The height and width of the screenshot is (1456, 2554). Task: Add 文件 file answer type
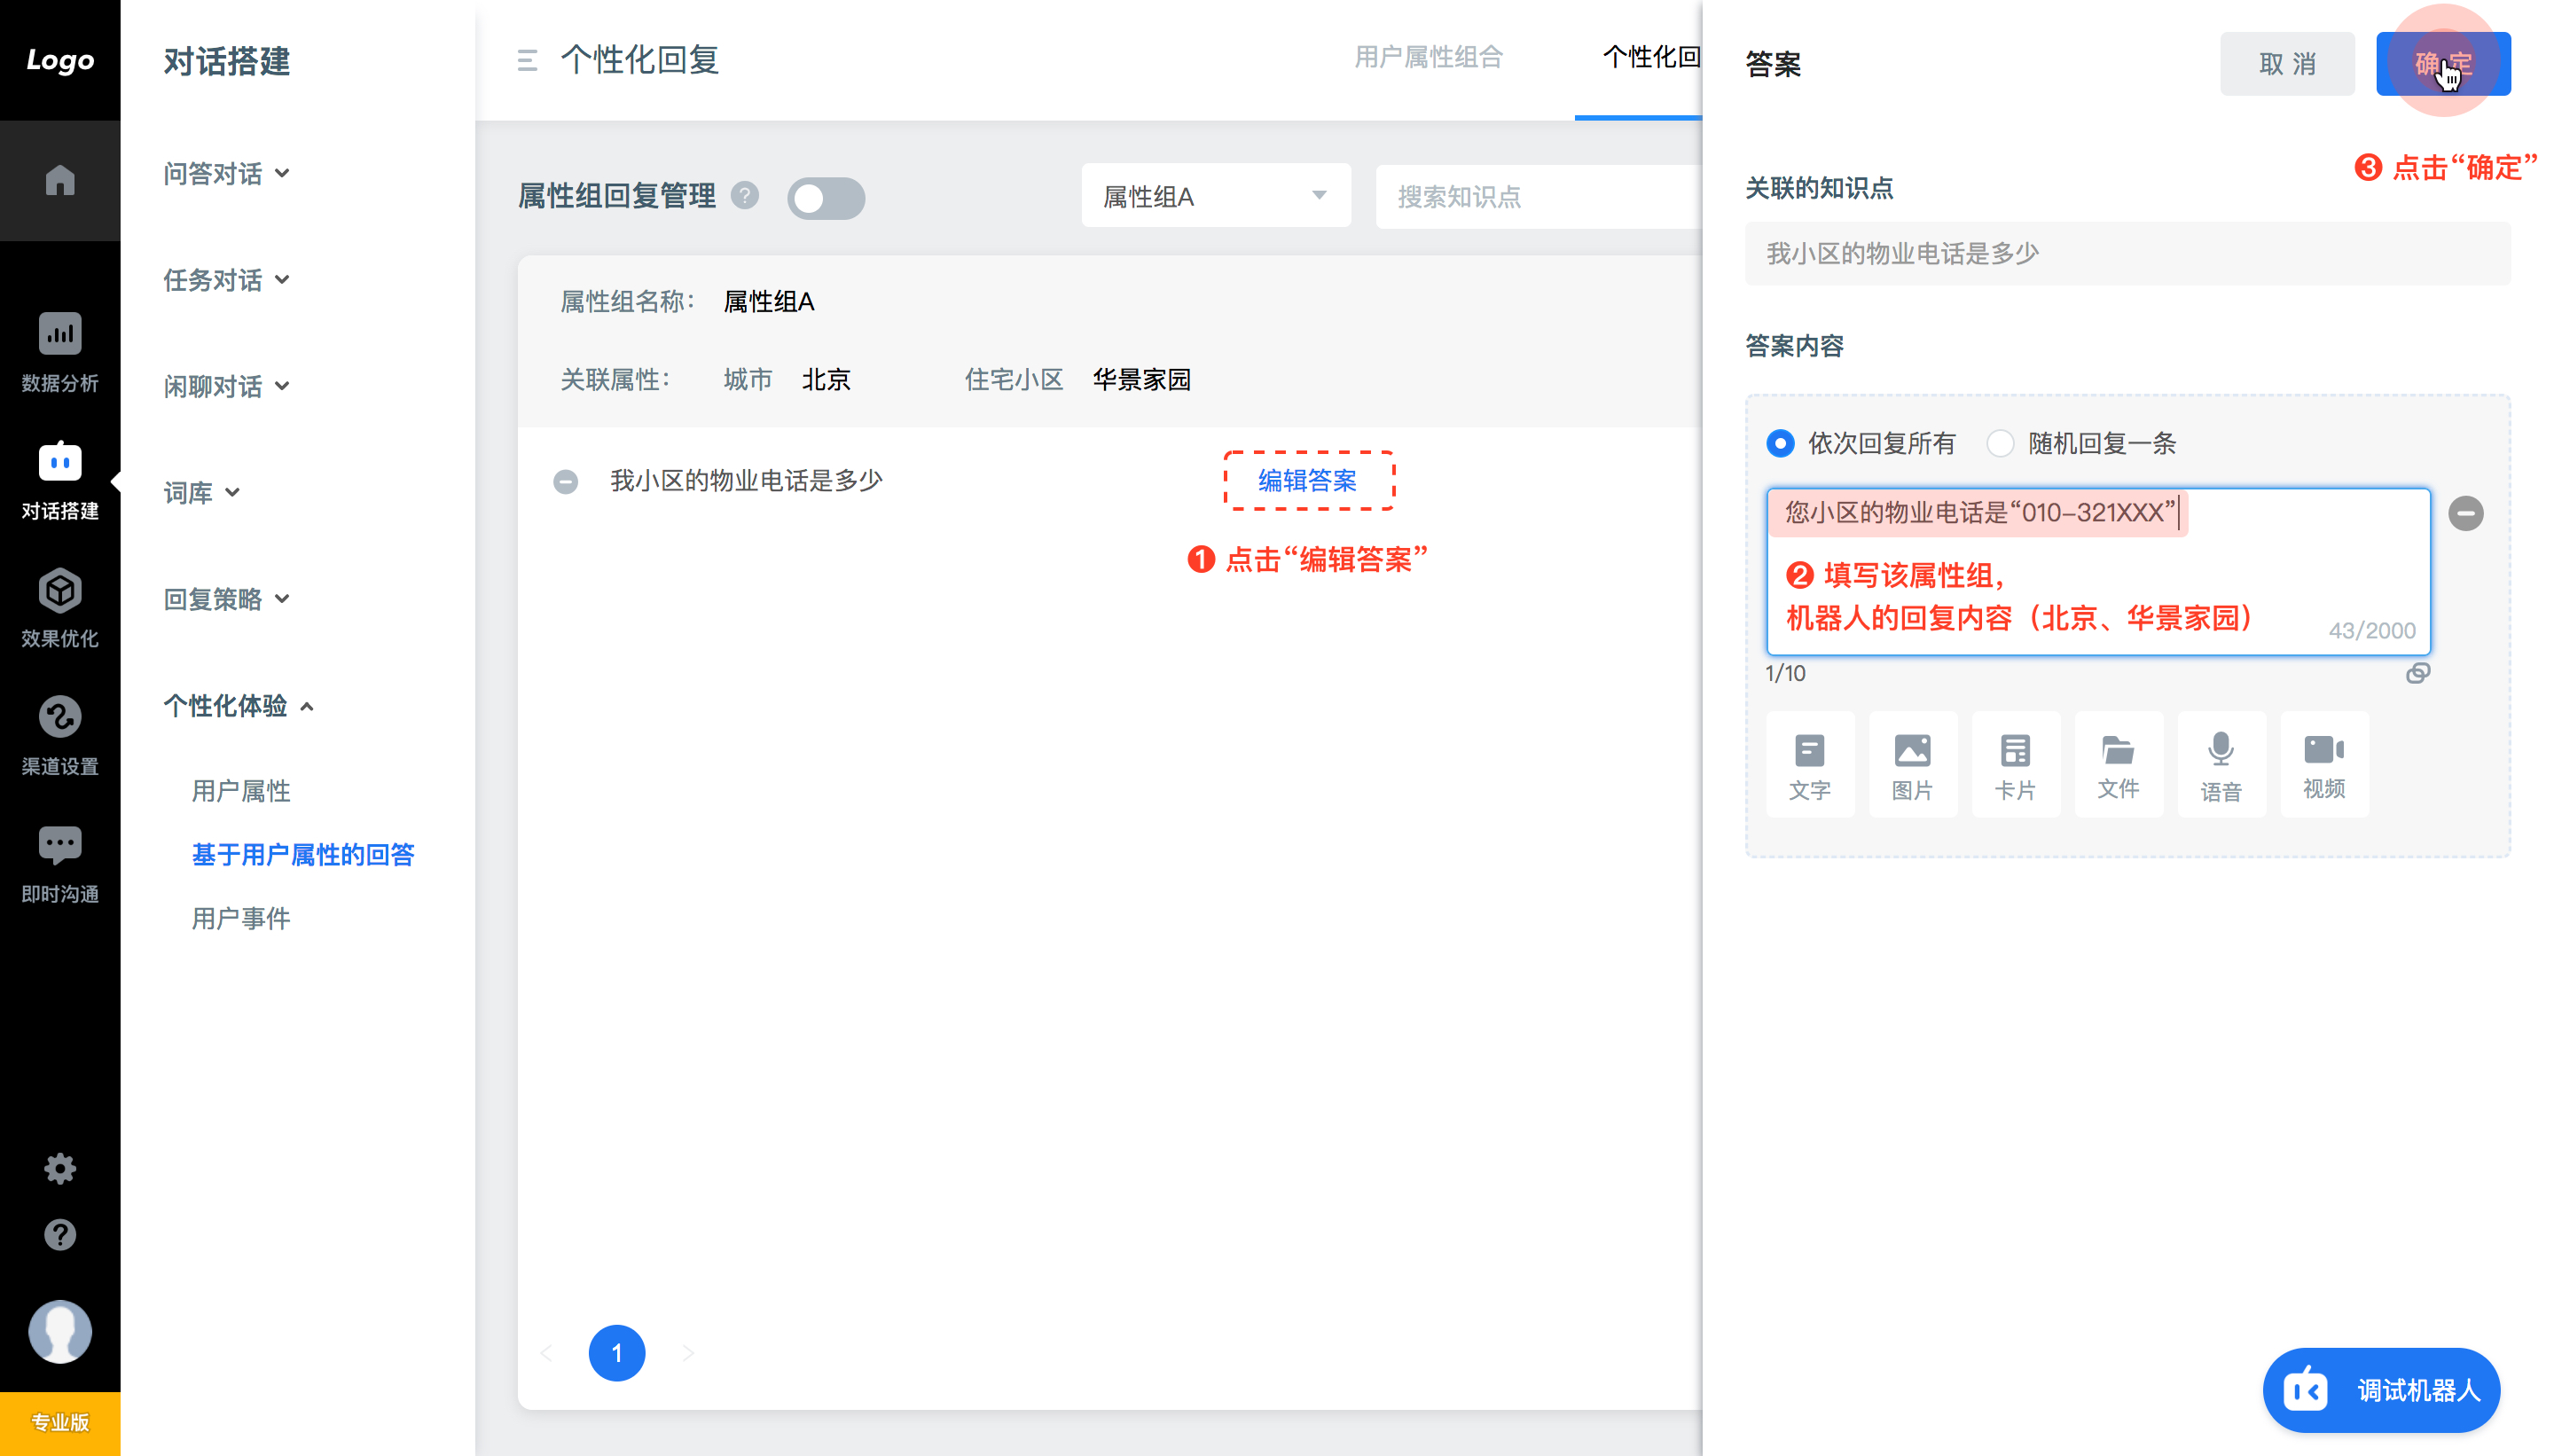point(2118,765)
